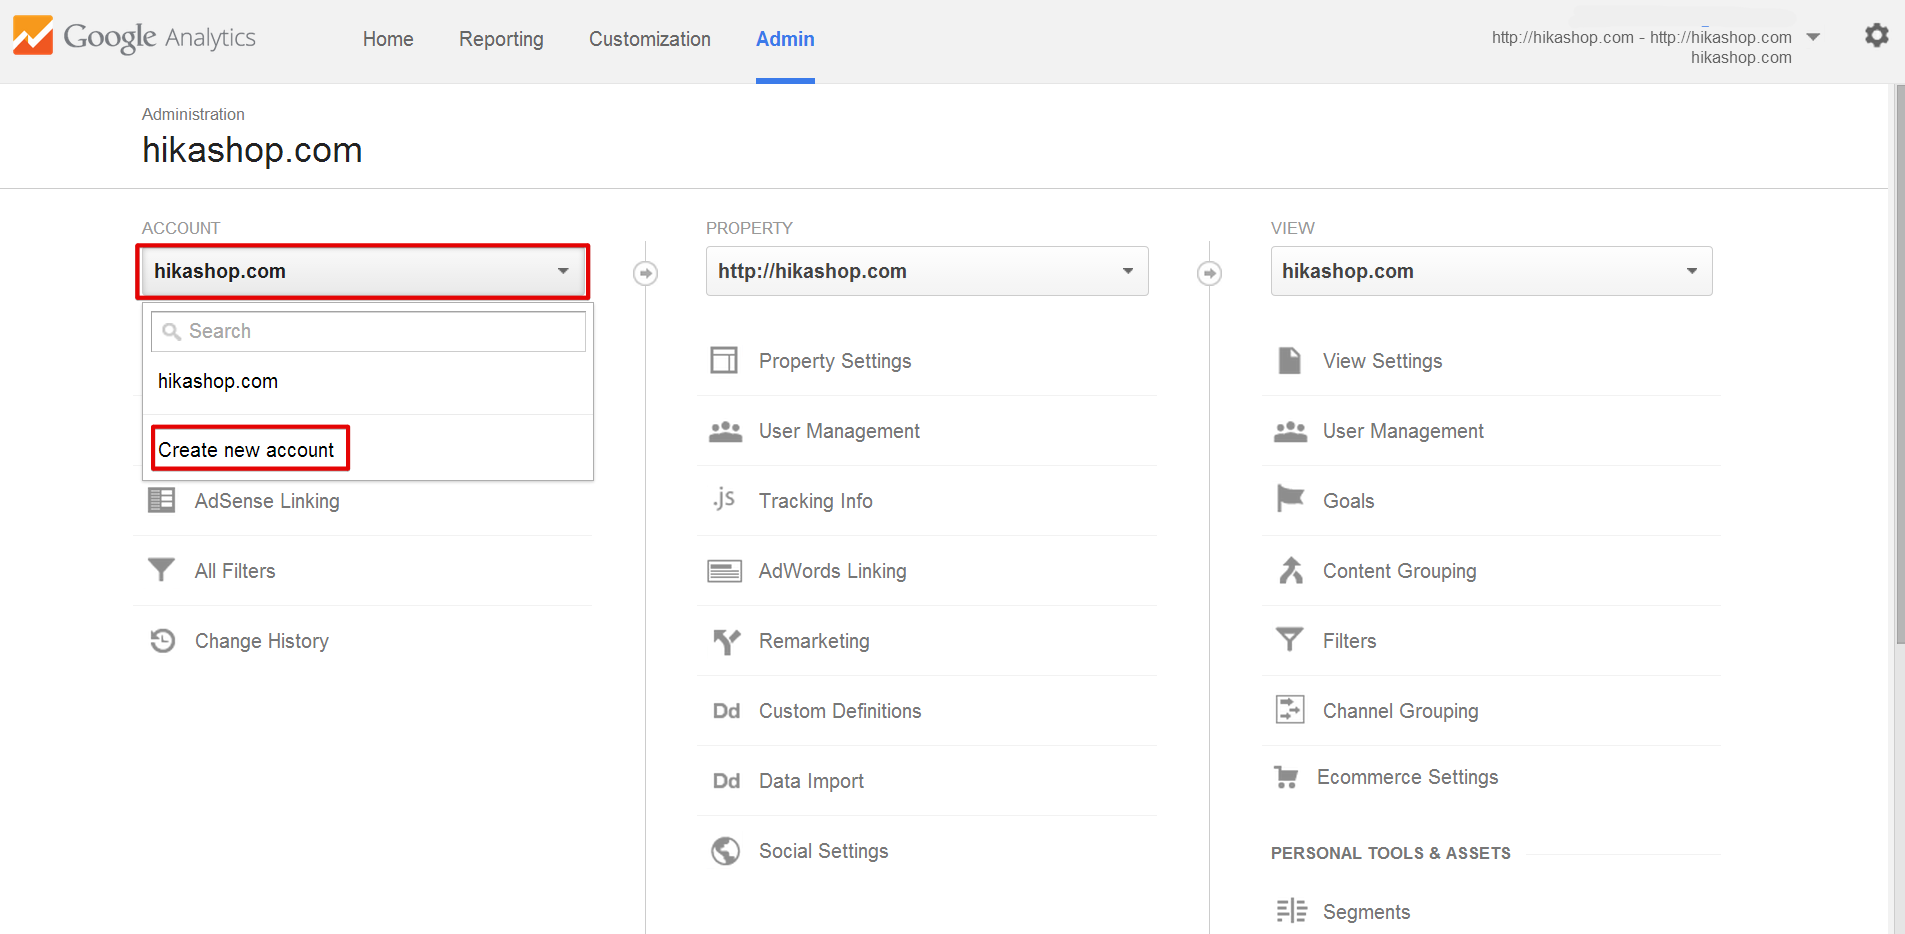Click arrow icon between Account and Property
Screen dimensions: 1905x934
646,273
